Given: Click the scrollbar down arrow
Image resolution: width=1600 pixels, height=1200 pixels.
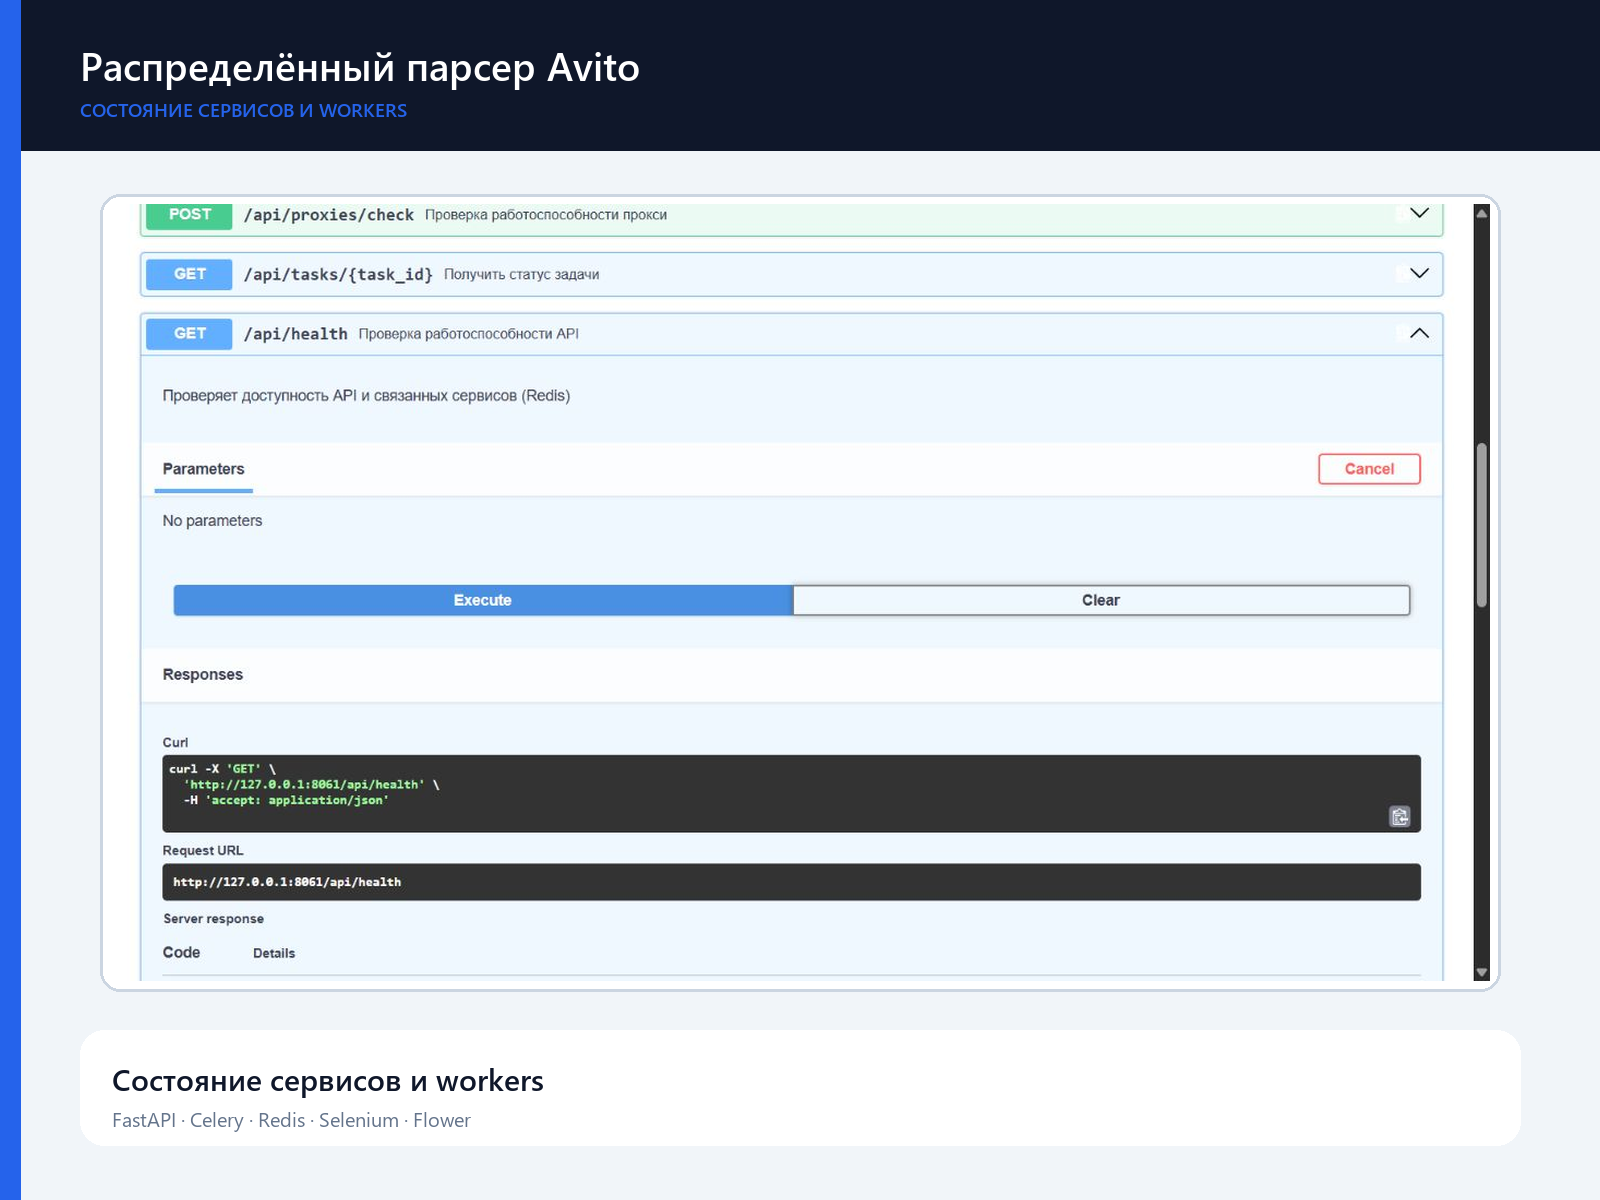Looking at the screenshot, I should point(1482,972).
